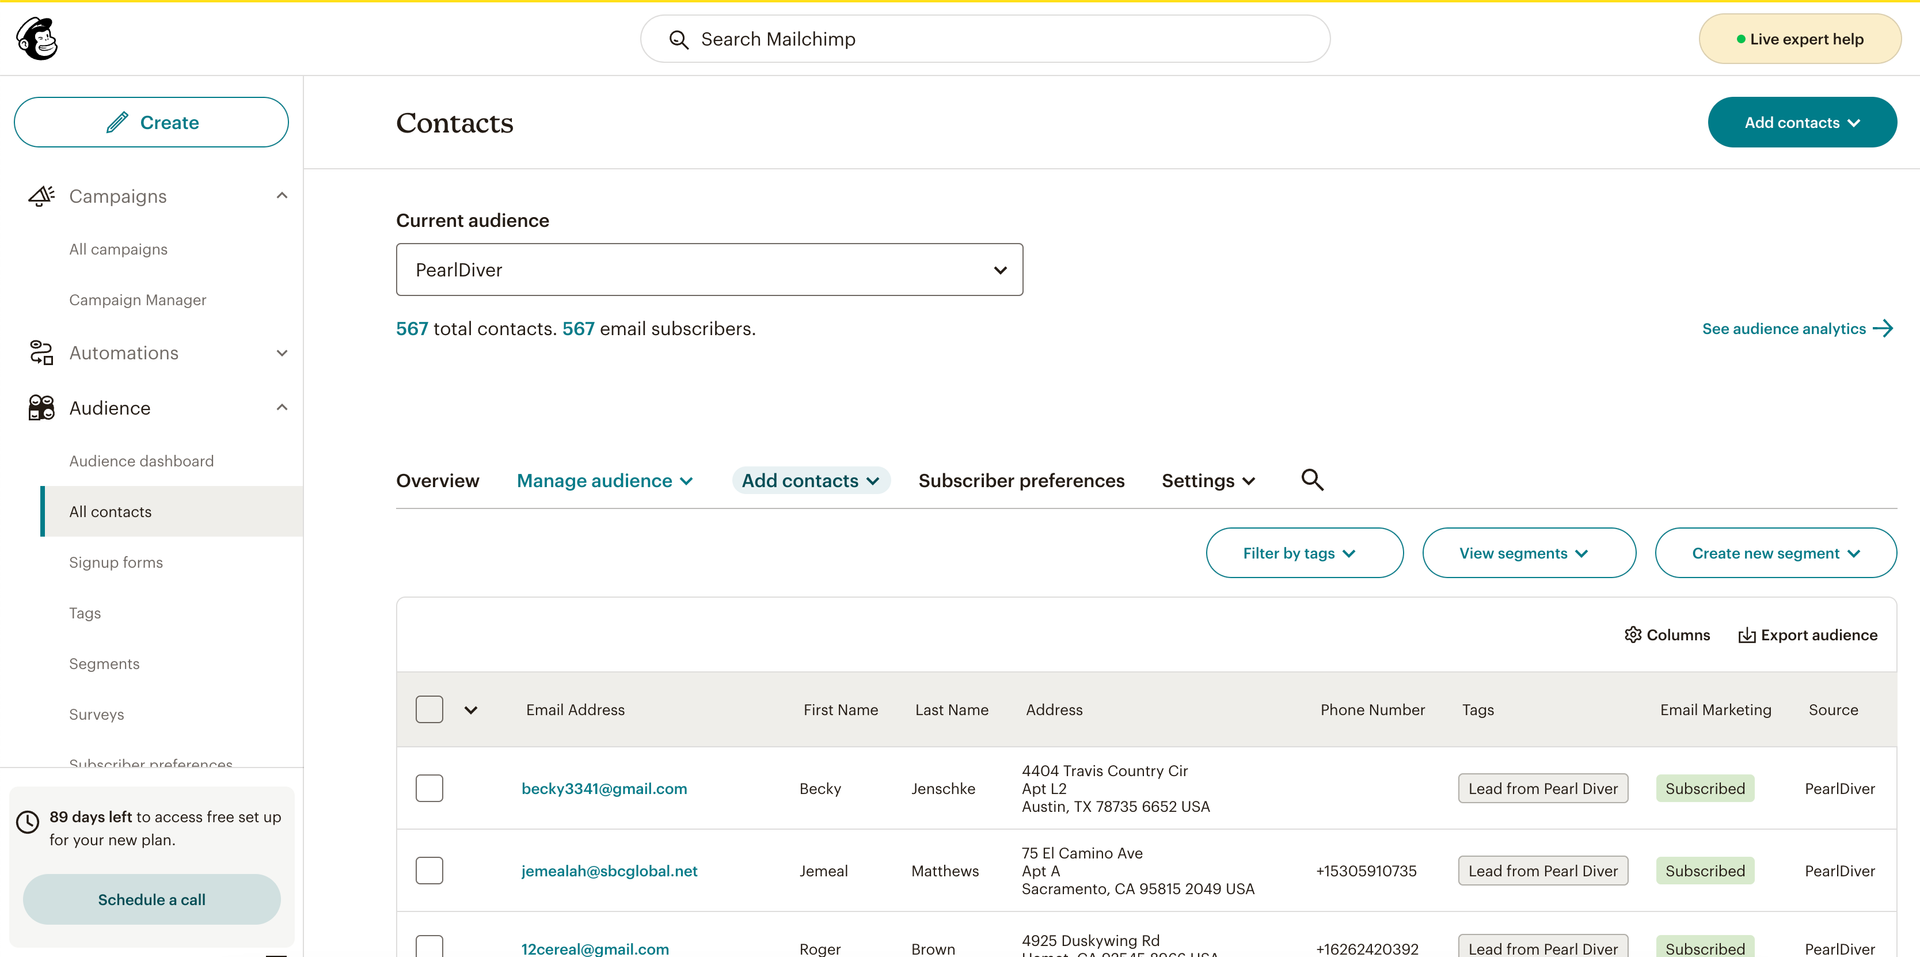Screen dimensions: 1920x957
Task: Click the Export audience download icon
Action: (x=1747, y=635)
